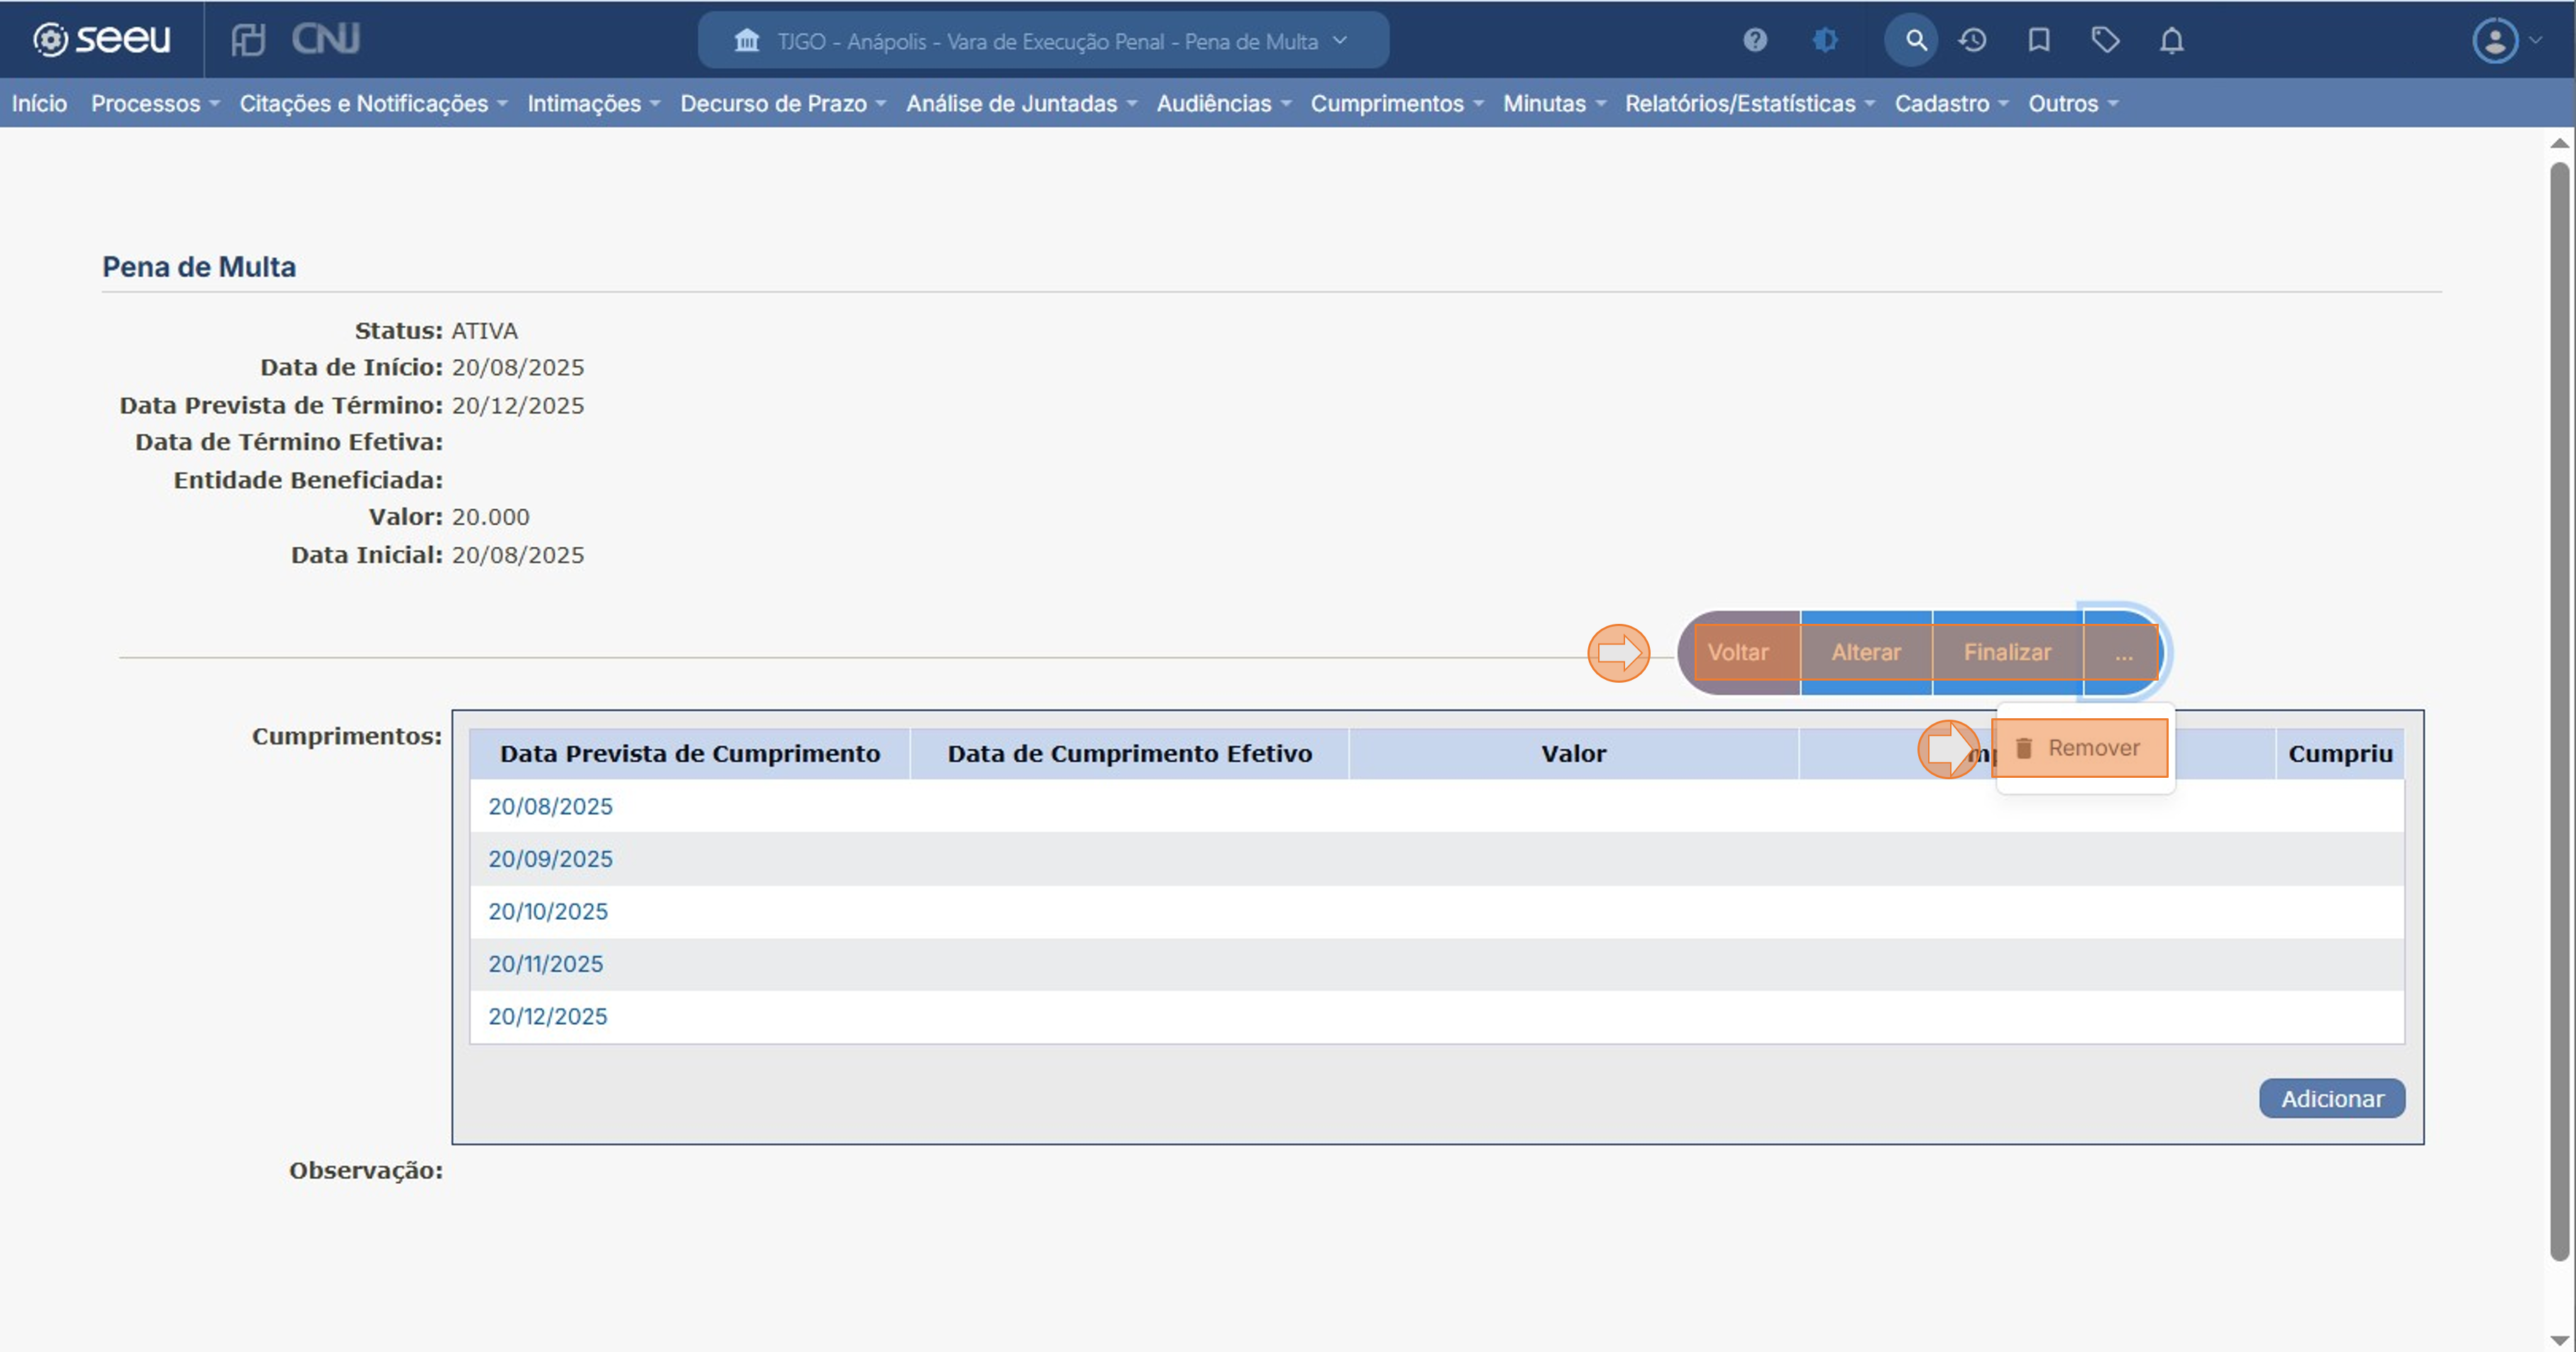The height and width of the screenshot is (1352, 2576).
Task: Open the 20/10/2025 cumprimento date link
Action: tap(548, 911)
